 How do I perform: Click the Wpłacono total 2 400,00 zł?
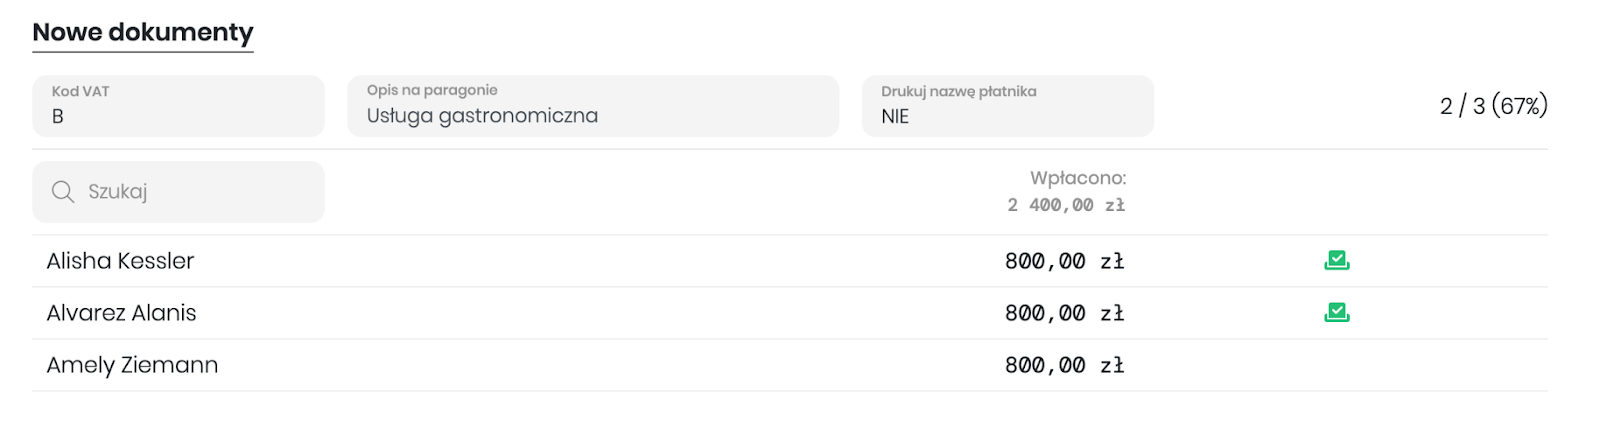[1066, 205]
